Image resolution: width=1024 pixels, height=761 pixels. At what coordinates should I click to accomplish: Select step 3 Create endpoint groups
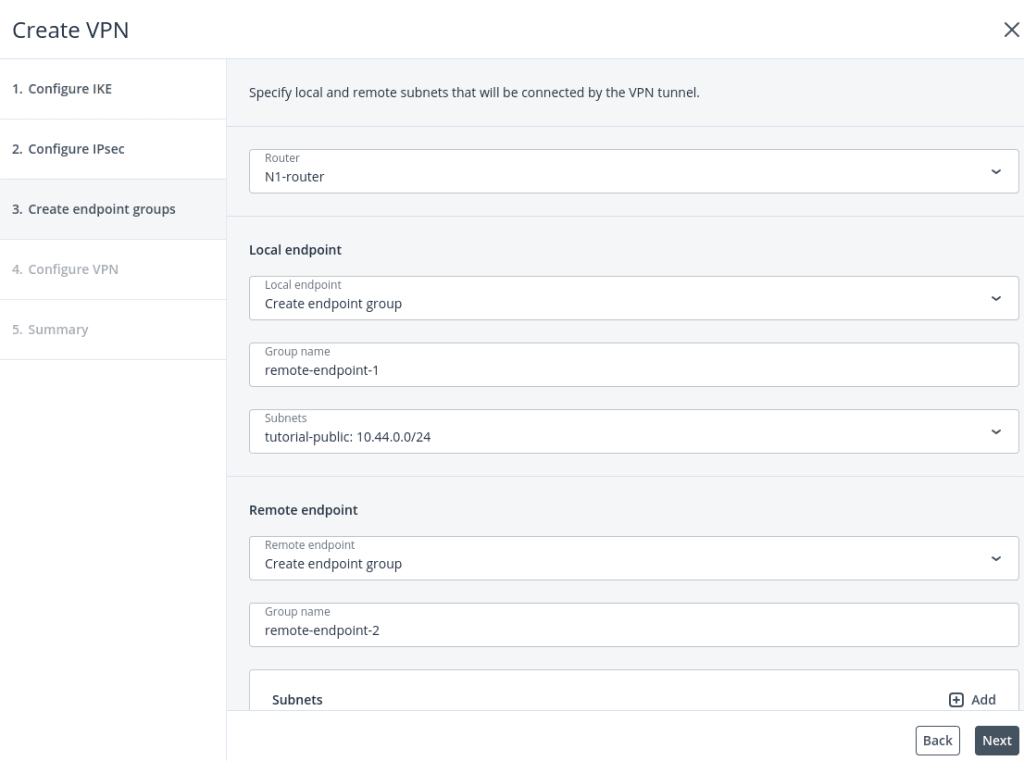113,209
